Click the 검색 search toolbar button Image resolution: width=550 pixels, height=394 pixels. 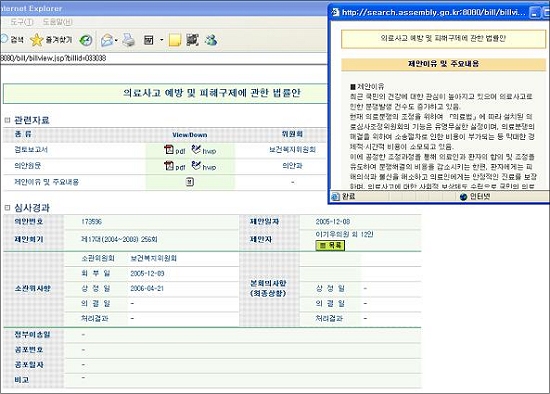click(13, 39)
